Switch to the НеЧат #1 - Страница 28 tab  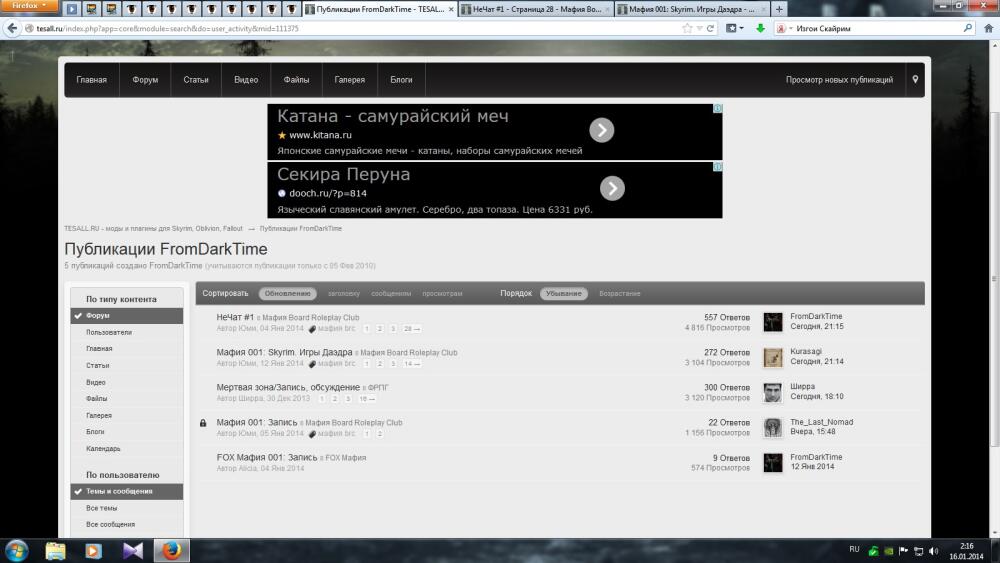tap(534, 9)
